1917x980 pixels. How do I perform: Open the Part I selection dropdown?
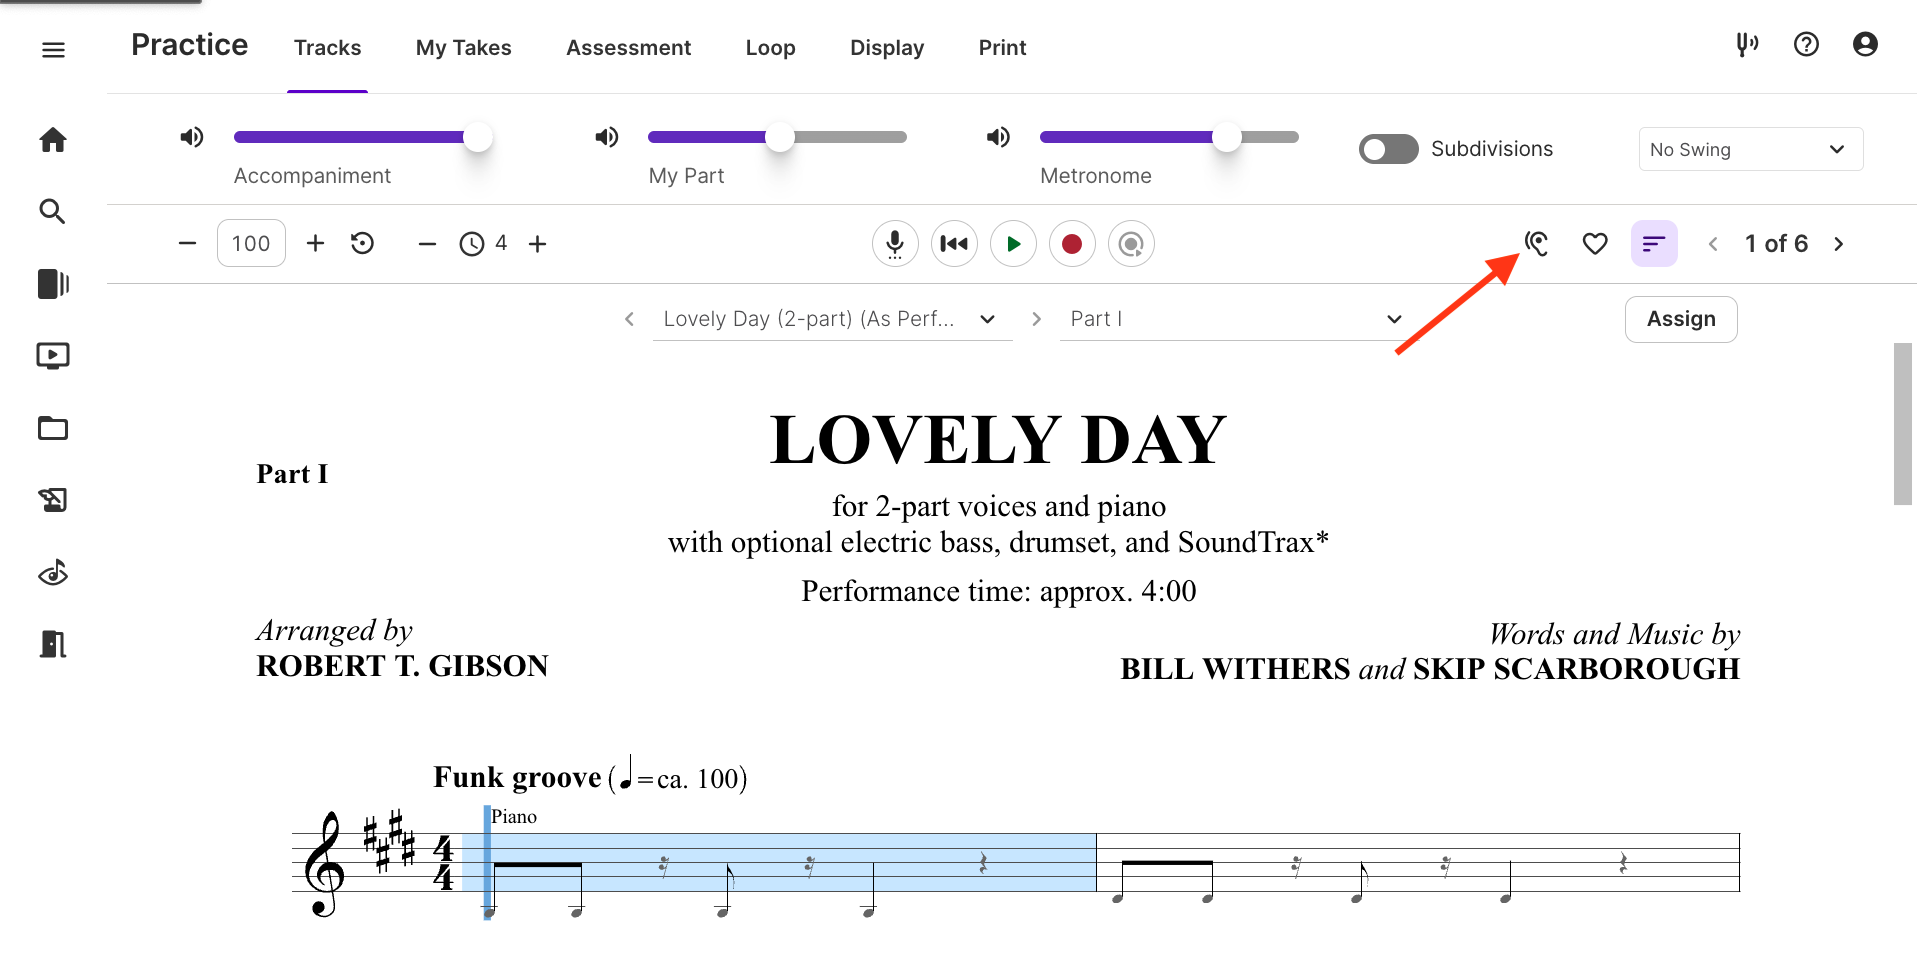coord(1235,319)
